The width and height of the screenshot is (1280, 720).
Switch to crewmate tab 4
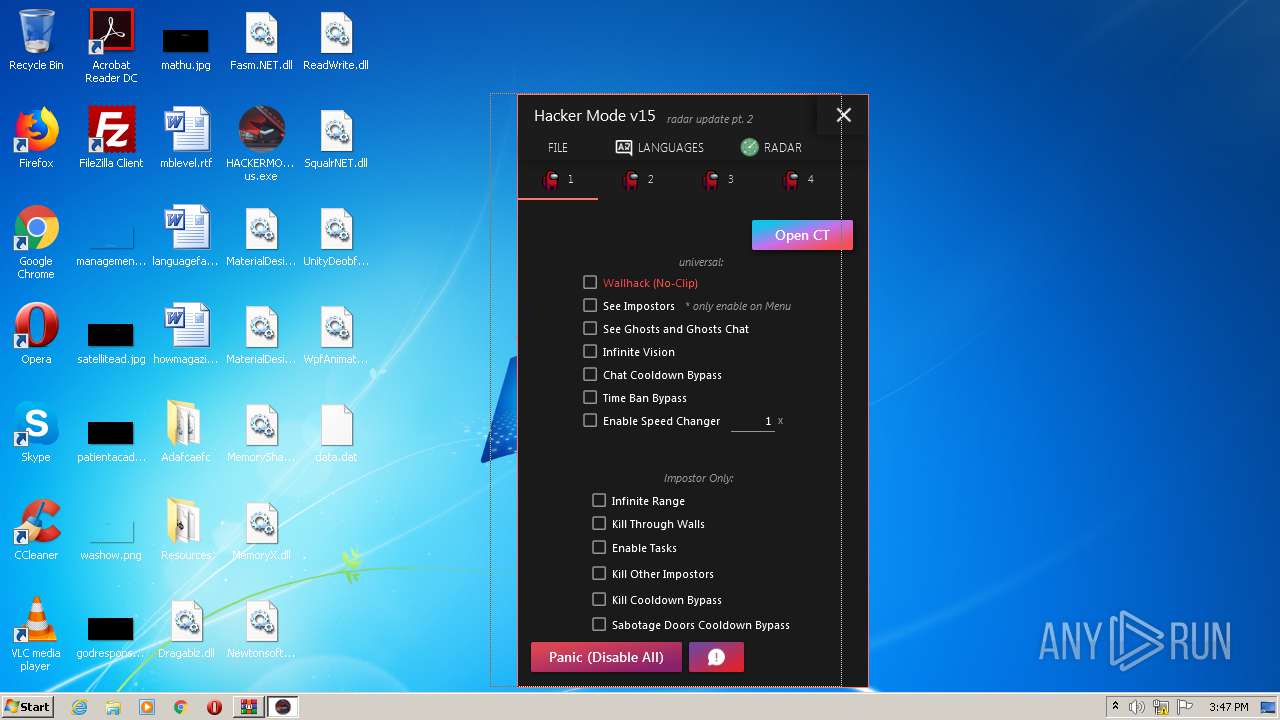coord(798,180)
